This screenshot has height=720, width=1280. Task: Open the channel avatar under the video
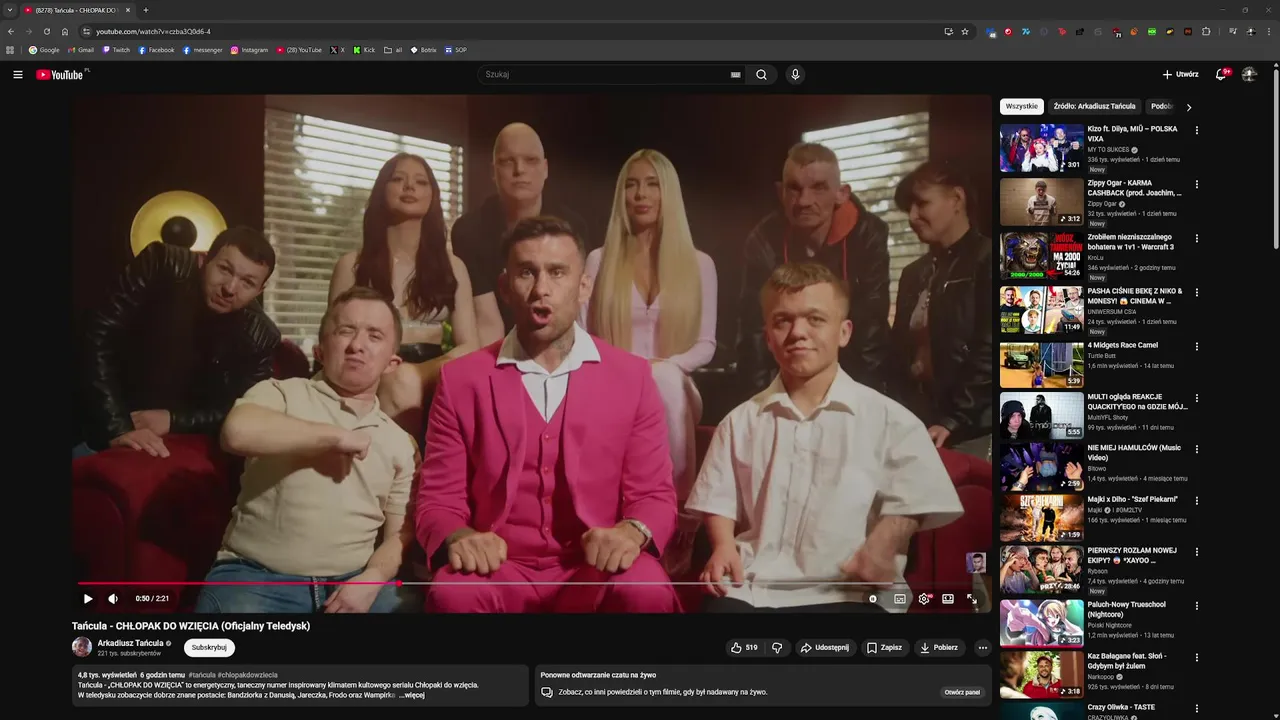click(82, 648)
